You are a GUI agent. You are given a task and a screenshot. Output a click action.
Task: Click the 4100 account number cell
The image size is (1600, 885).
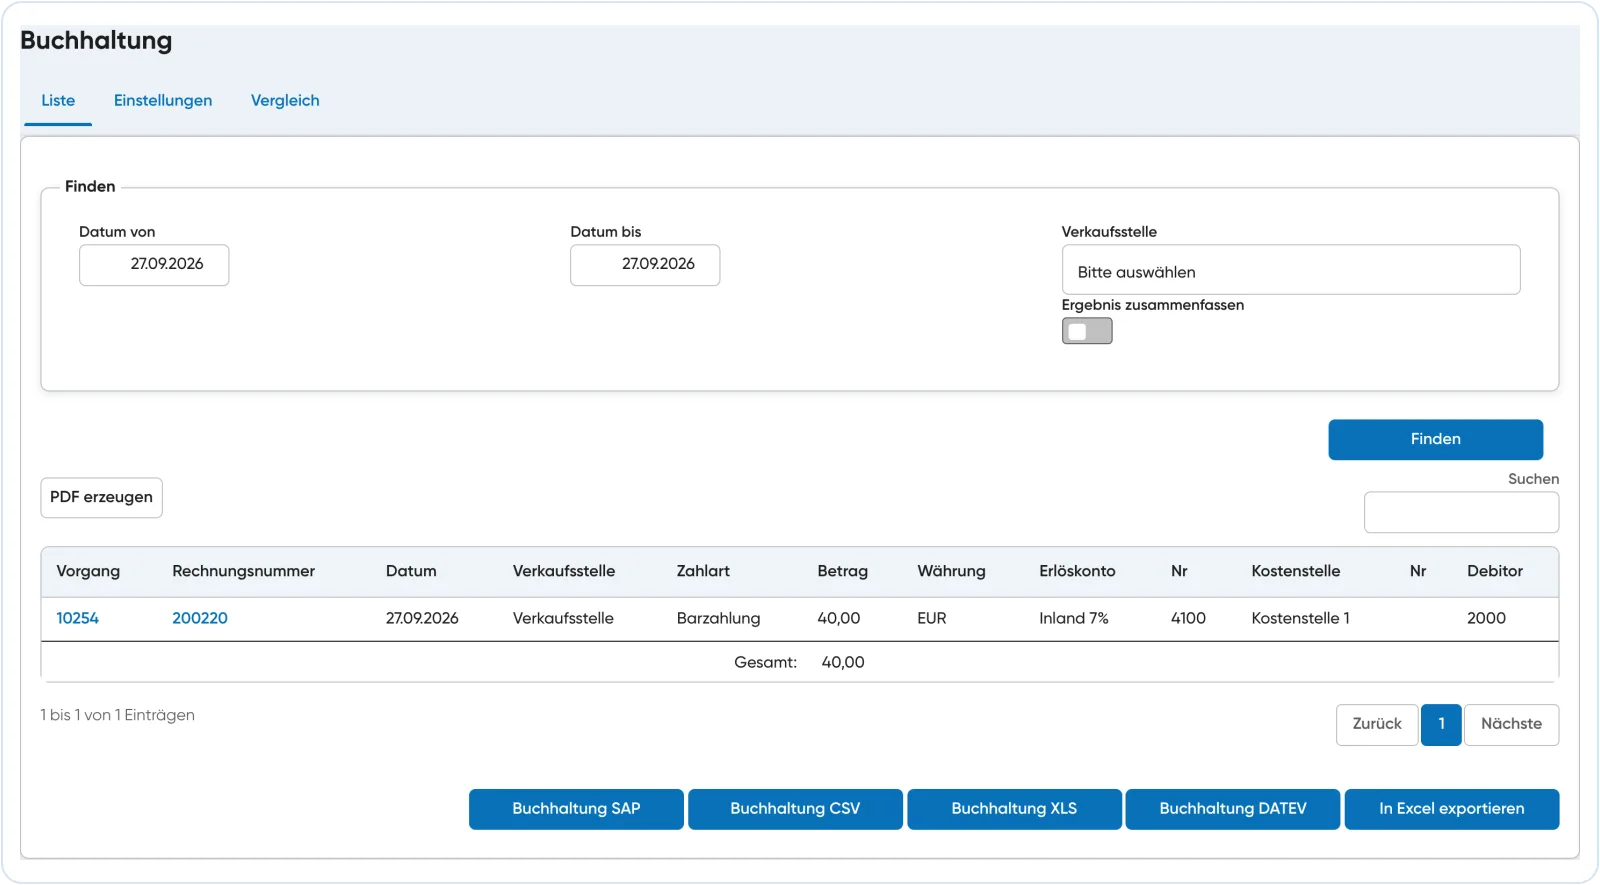pyautogui.click(x=1188, y=619)
